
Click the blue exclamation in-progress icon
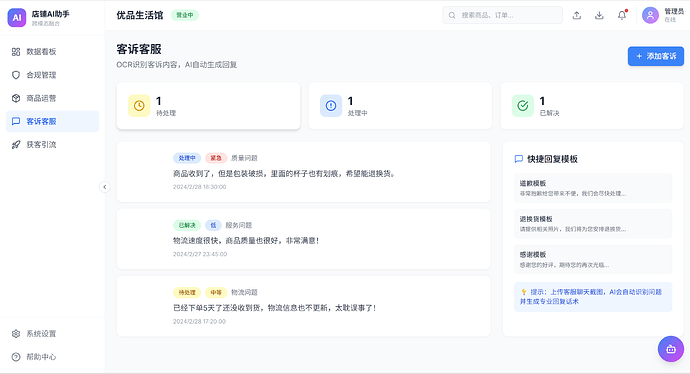coord(331,106)
